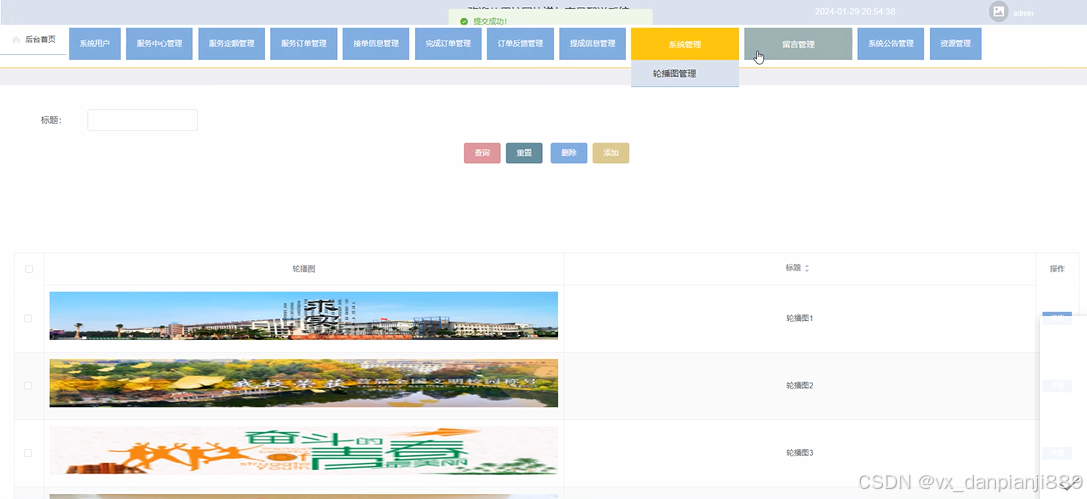This screenshot has height=499, width=1087.
Task: Click the 轮播图2 title cell
Action: (799, 385)
